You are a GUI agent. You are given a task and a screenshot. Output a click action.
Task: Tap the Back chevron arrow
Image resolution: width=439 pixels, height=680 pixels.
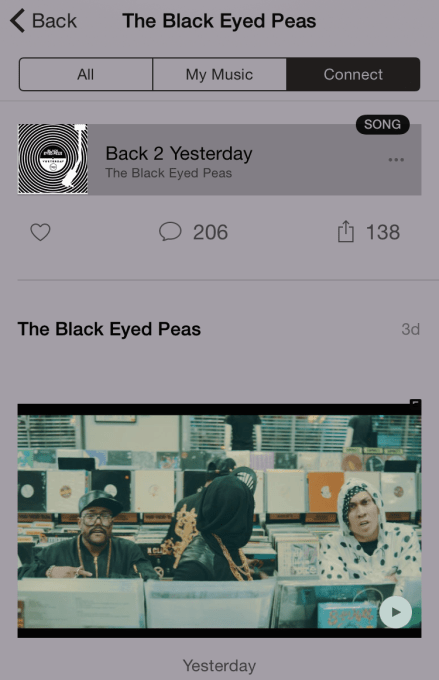pyautogui.click(x=17, y=21)
